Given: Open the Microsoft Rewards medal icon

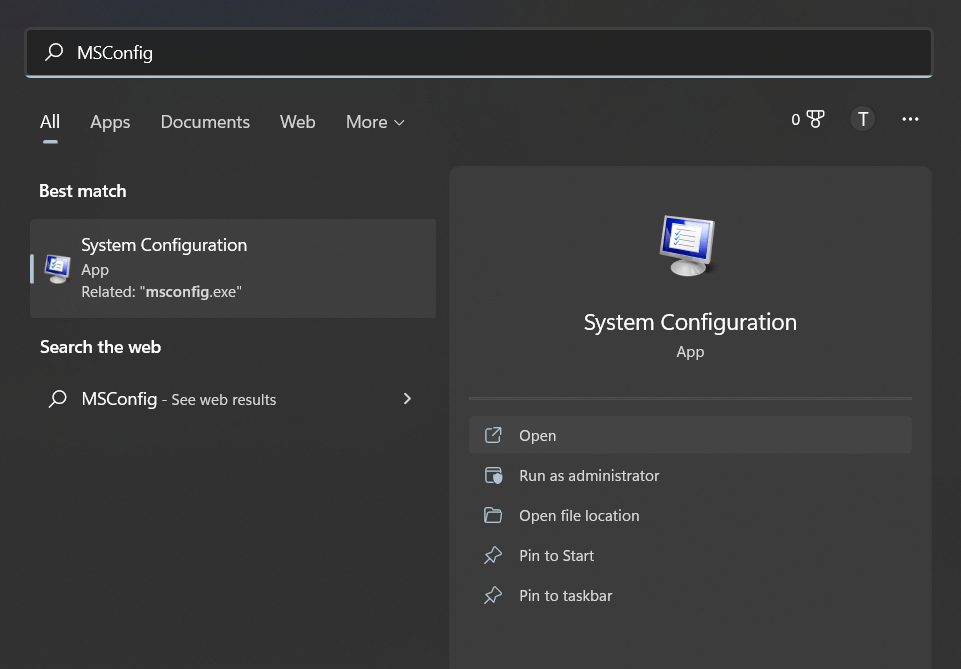Looking at the screenshot, I should coord(815,119).
